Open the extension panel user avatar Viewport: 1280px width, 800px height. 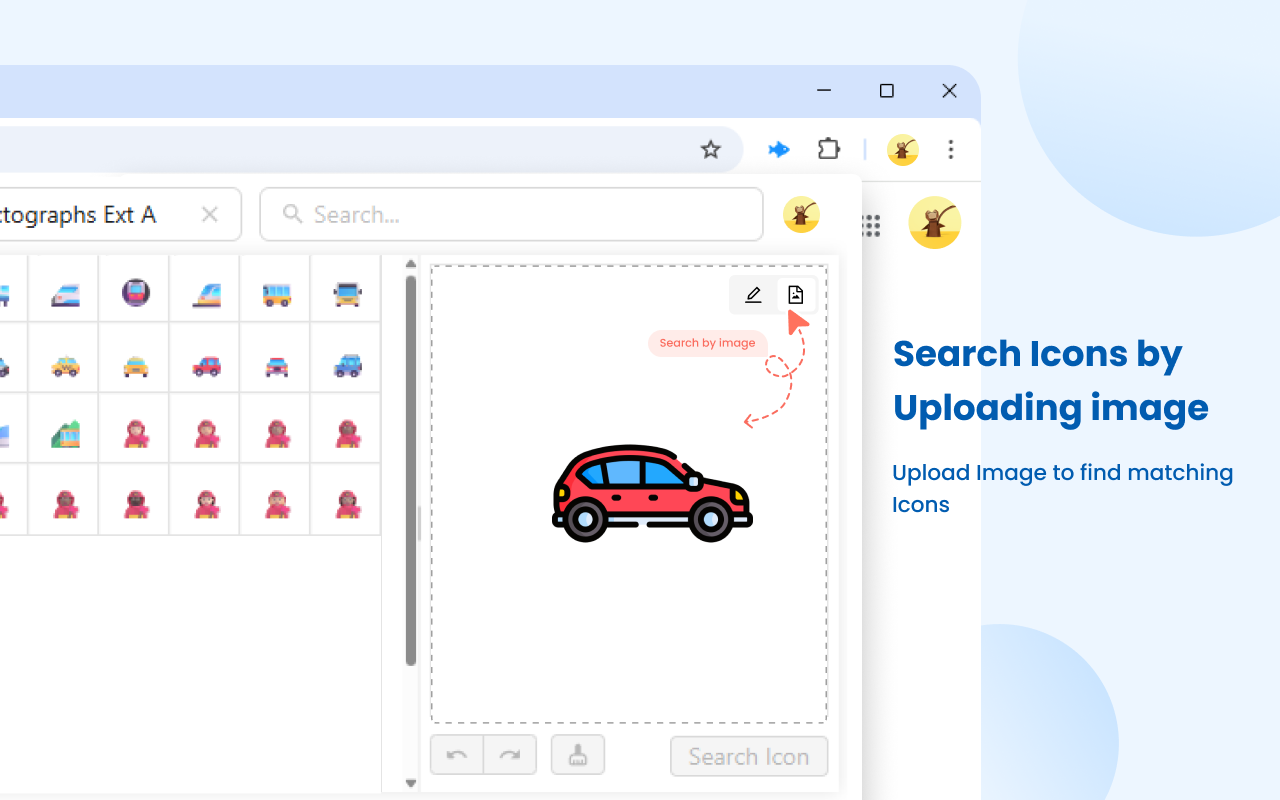click(x=801, y=214)
